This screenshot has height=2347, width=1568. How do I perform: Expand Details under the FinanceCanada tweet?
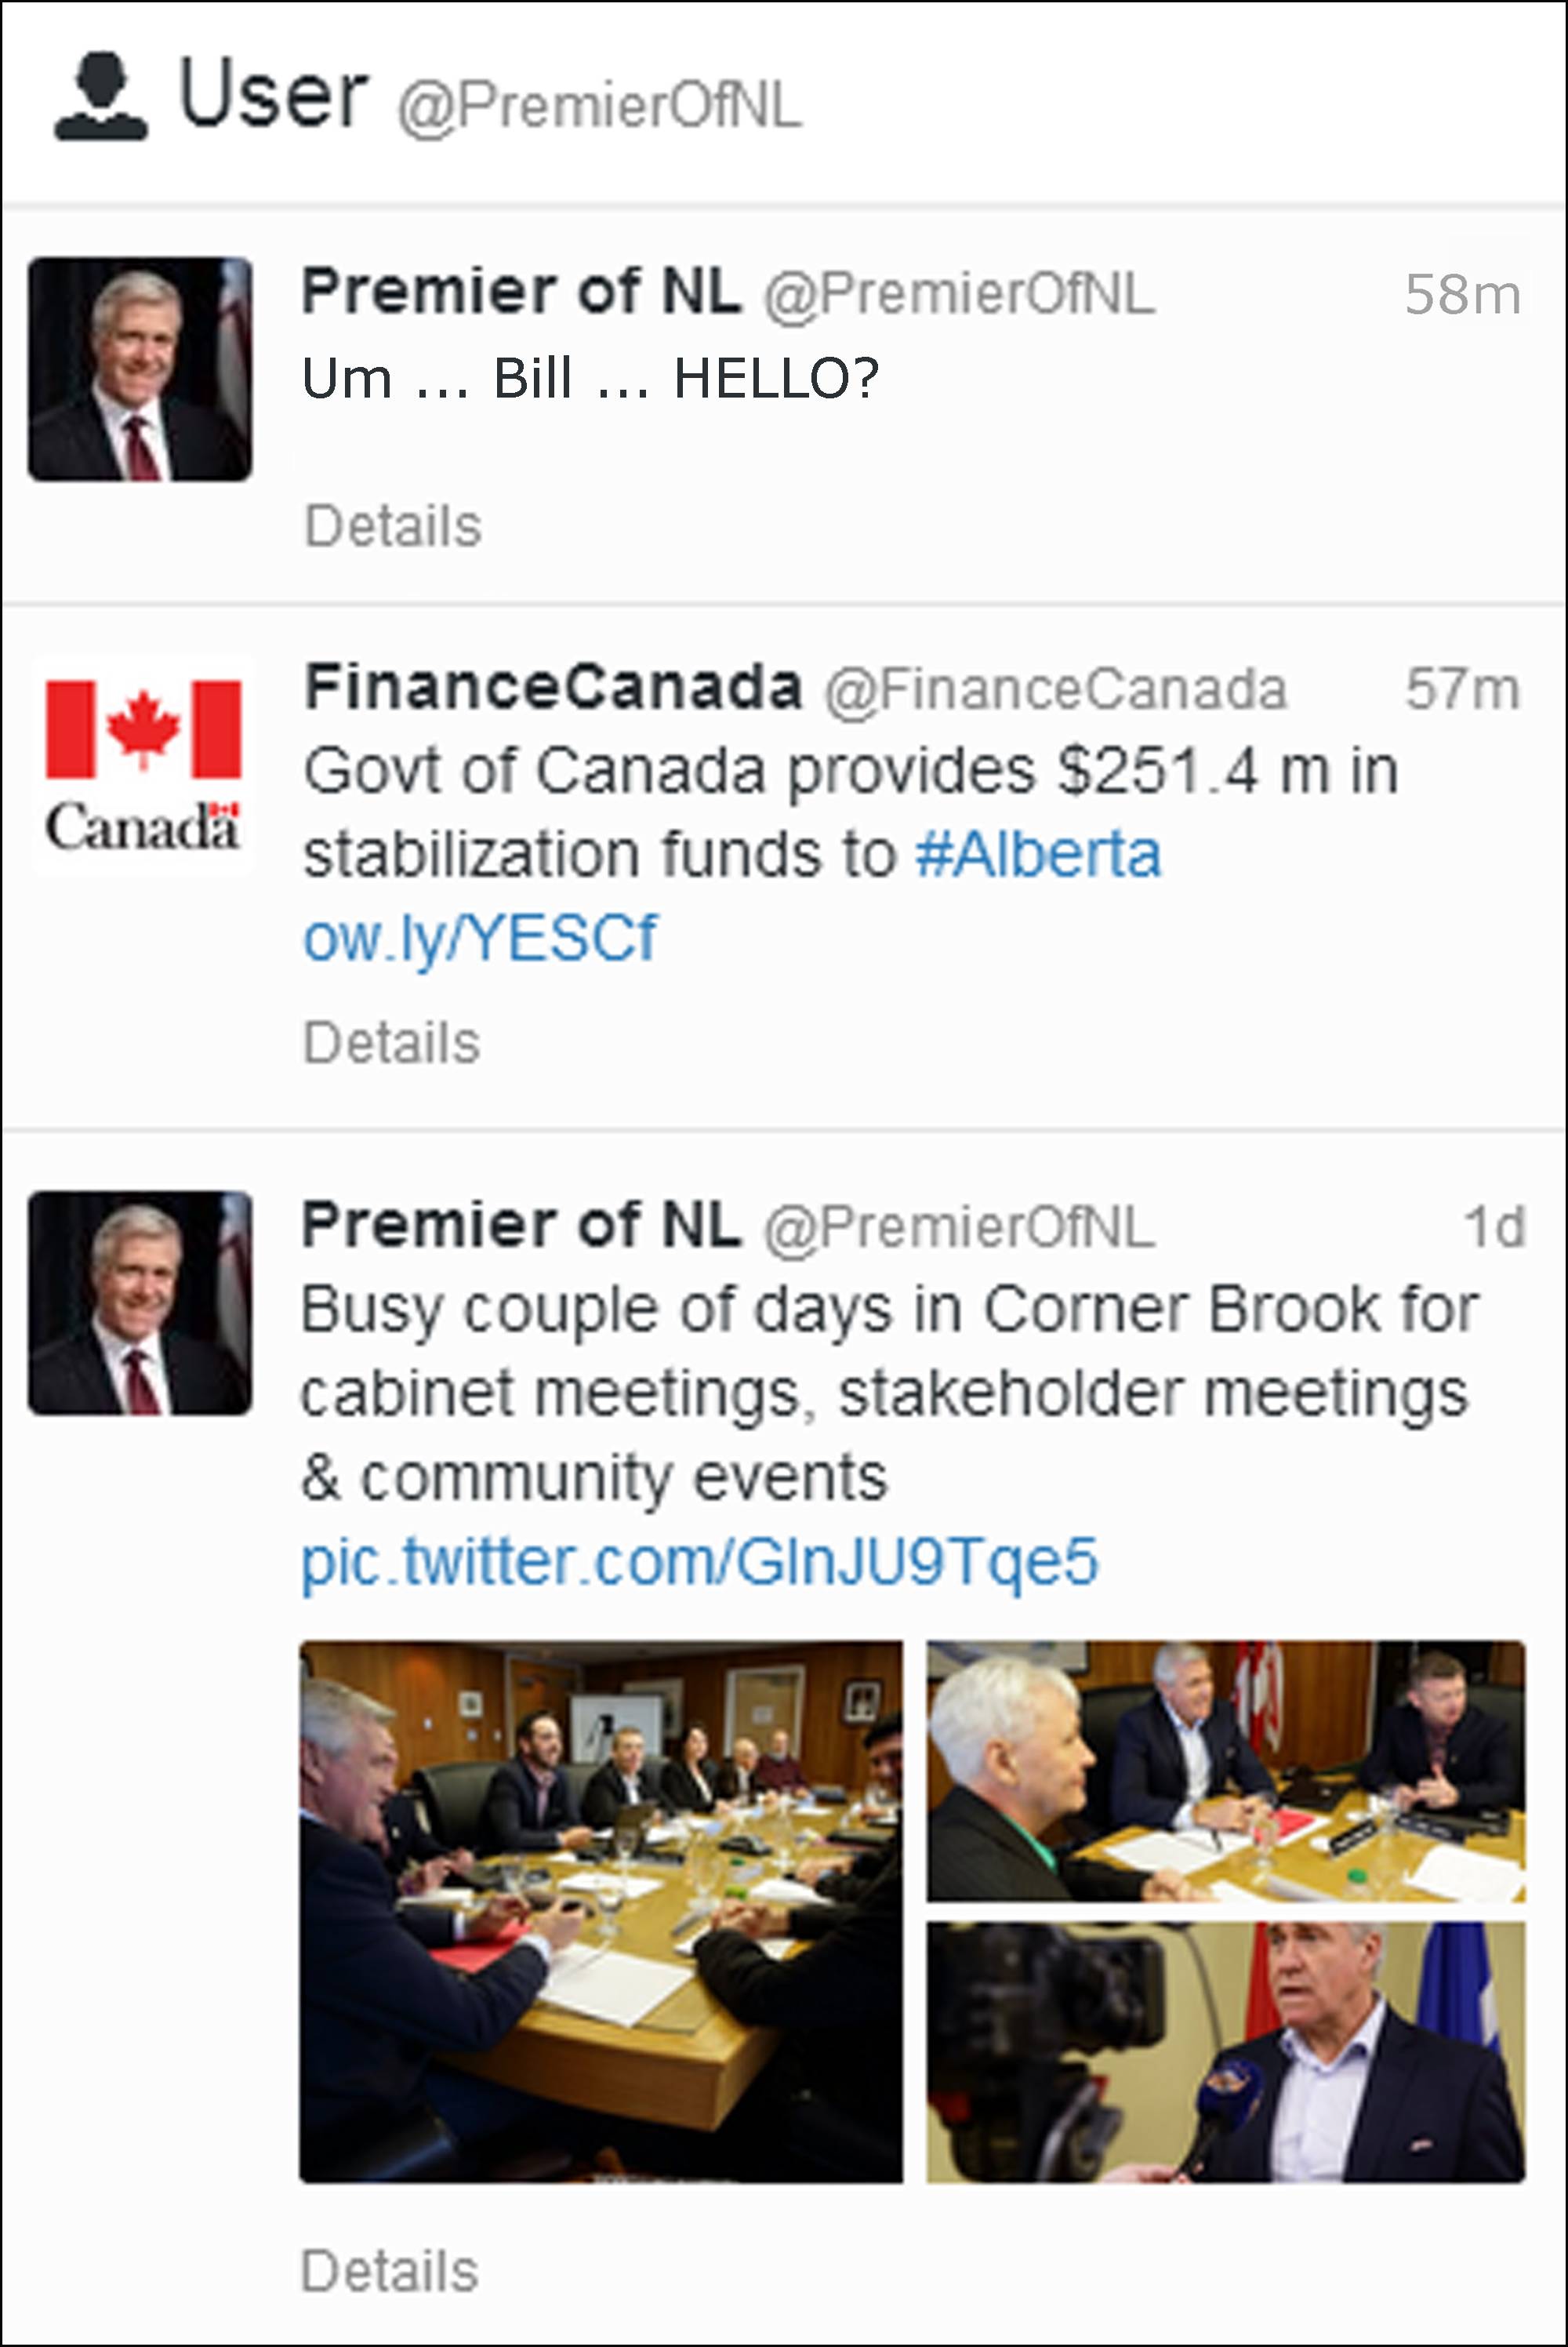pos(392,1043)
